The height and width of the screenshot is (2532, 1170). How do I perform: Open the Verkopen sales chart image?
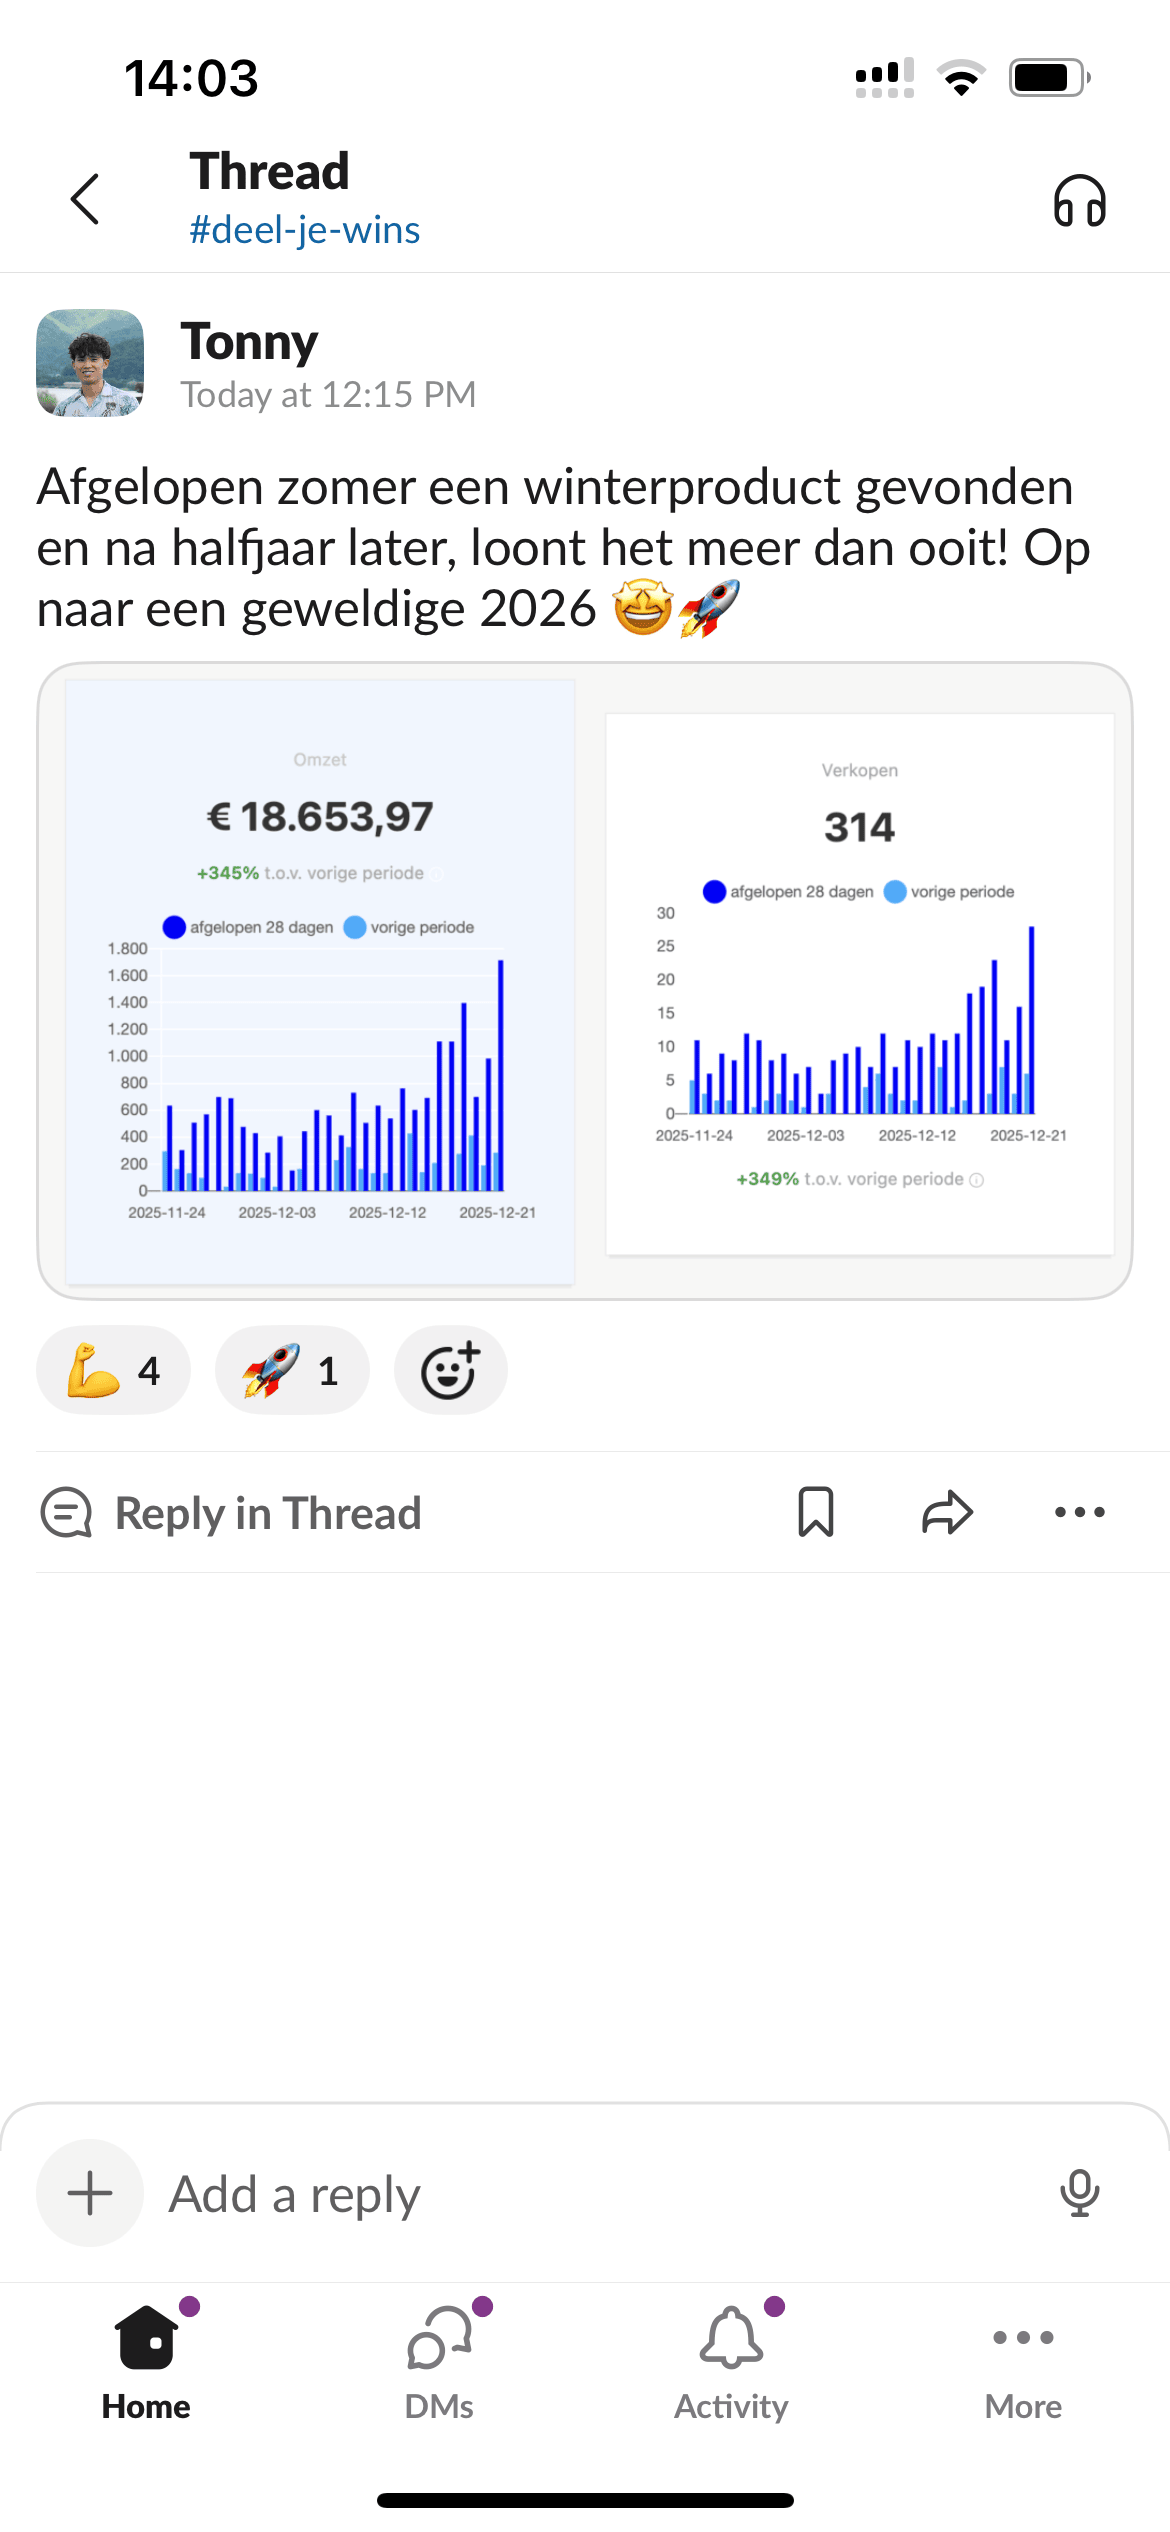point(860,983)
